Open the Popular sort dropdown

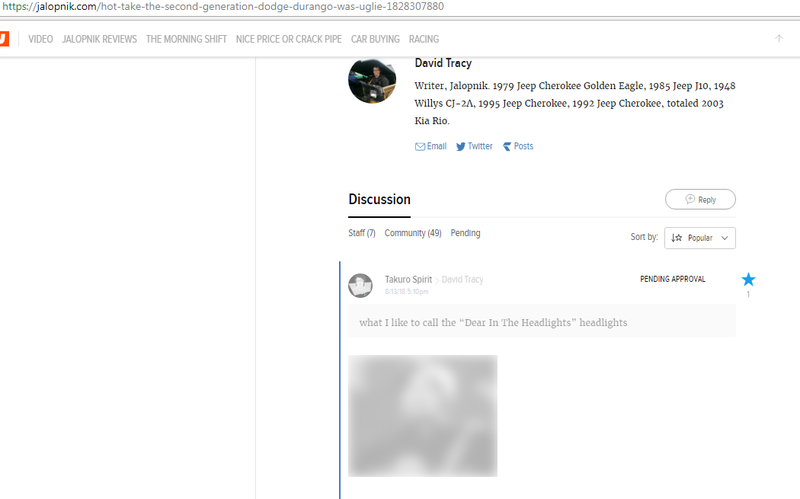pyautogui.click(x=700, y=238)
